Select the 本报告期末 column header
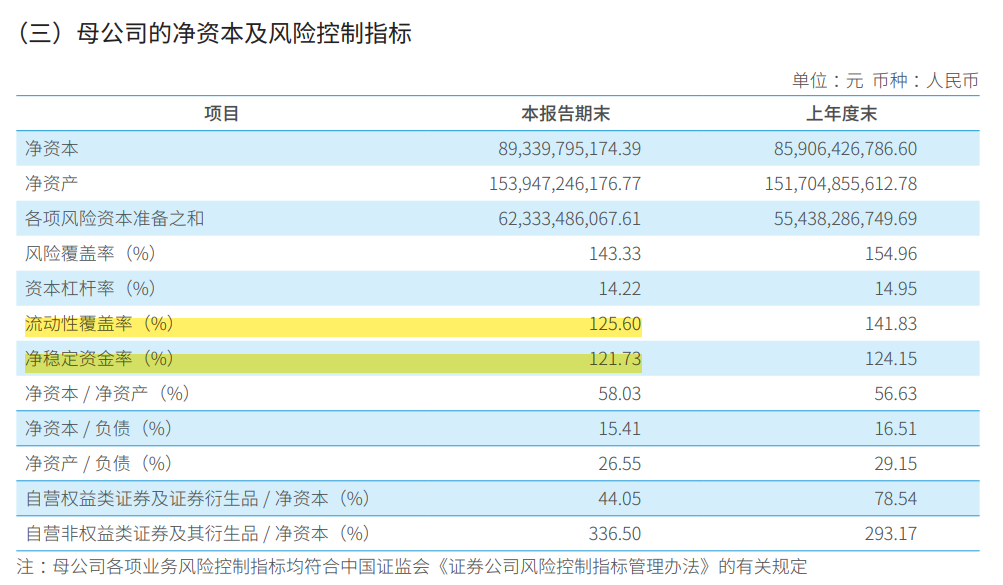The width and height of the screenshot is (1003, 585). (x=565, y=114)
